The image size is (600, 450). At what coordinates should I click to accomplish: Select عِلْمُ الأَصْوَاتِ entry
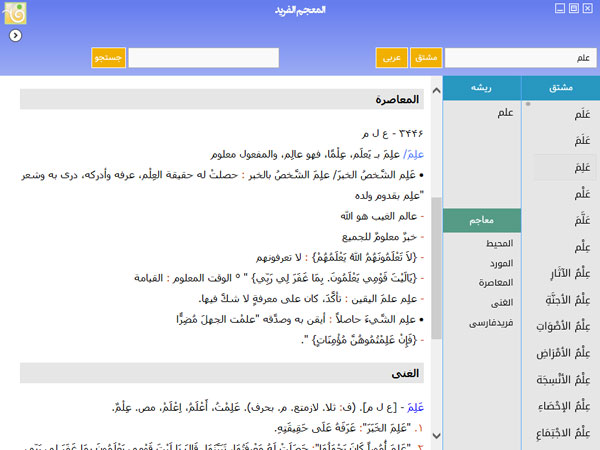pyautogui.click(x=563, y=326)
